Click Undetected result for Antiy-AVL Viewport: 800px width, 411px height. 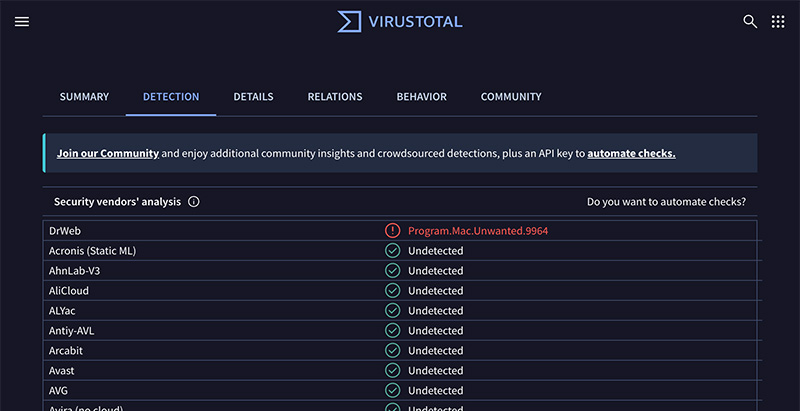pos(436,330)
